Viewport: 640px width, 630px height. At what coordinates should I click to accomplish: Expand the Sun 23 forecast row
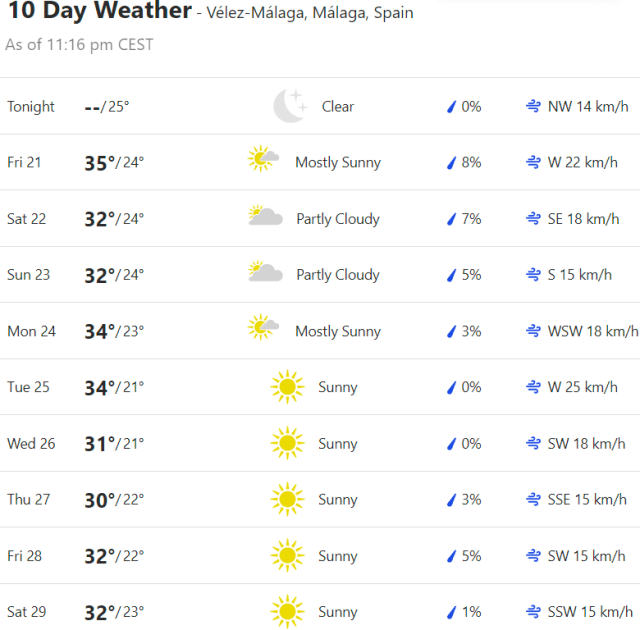point(320,274)
